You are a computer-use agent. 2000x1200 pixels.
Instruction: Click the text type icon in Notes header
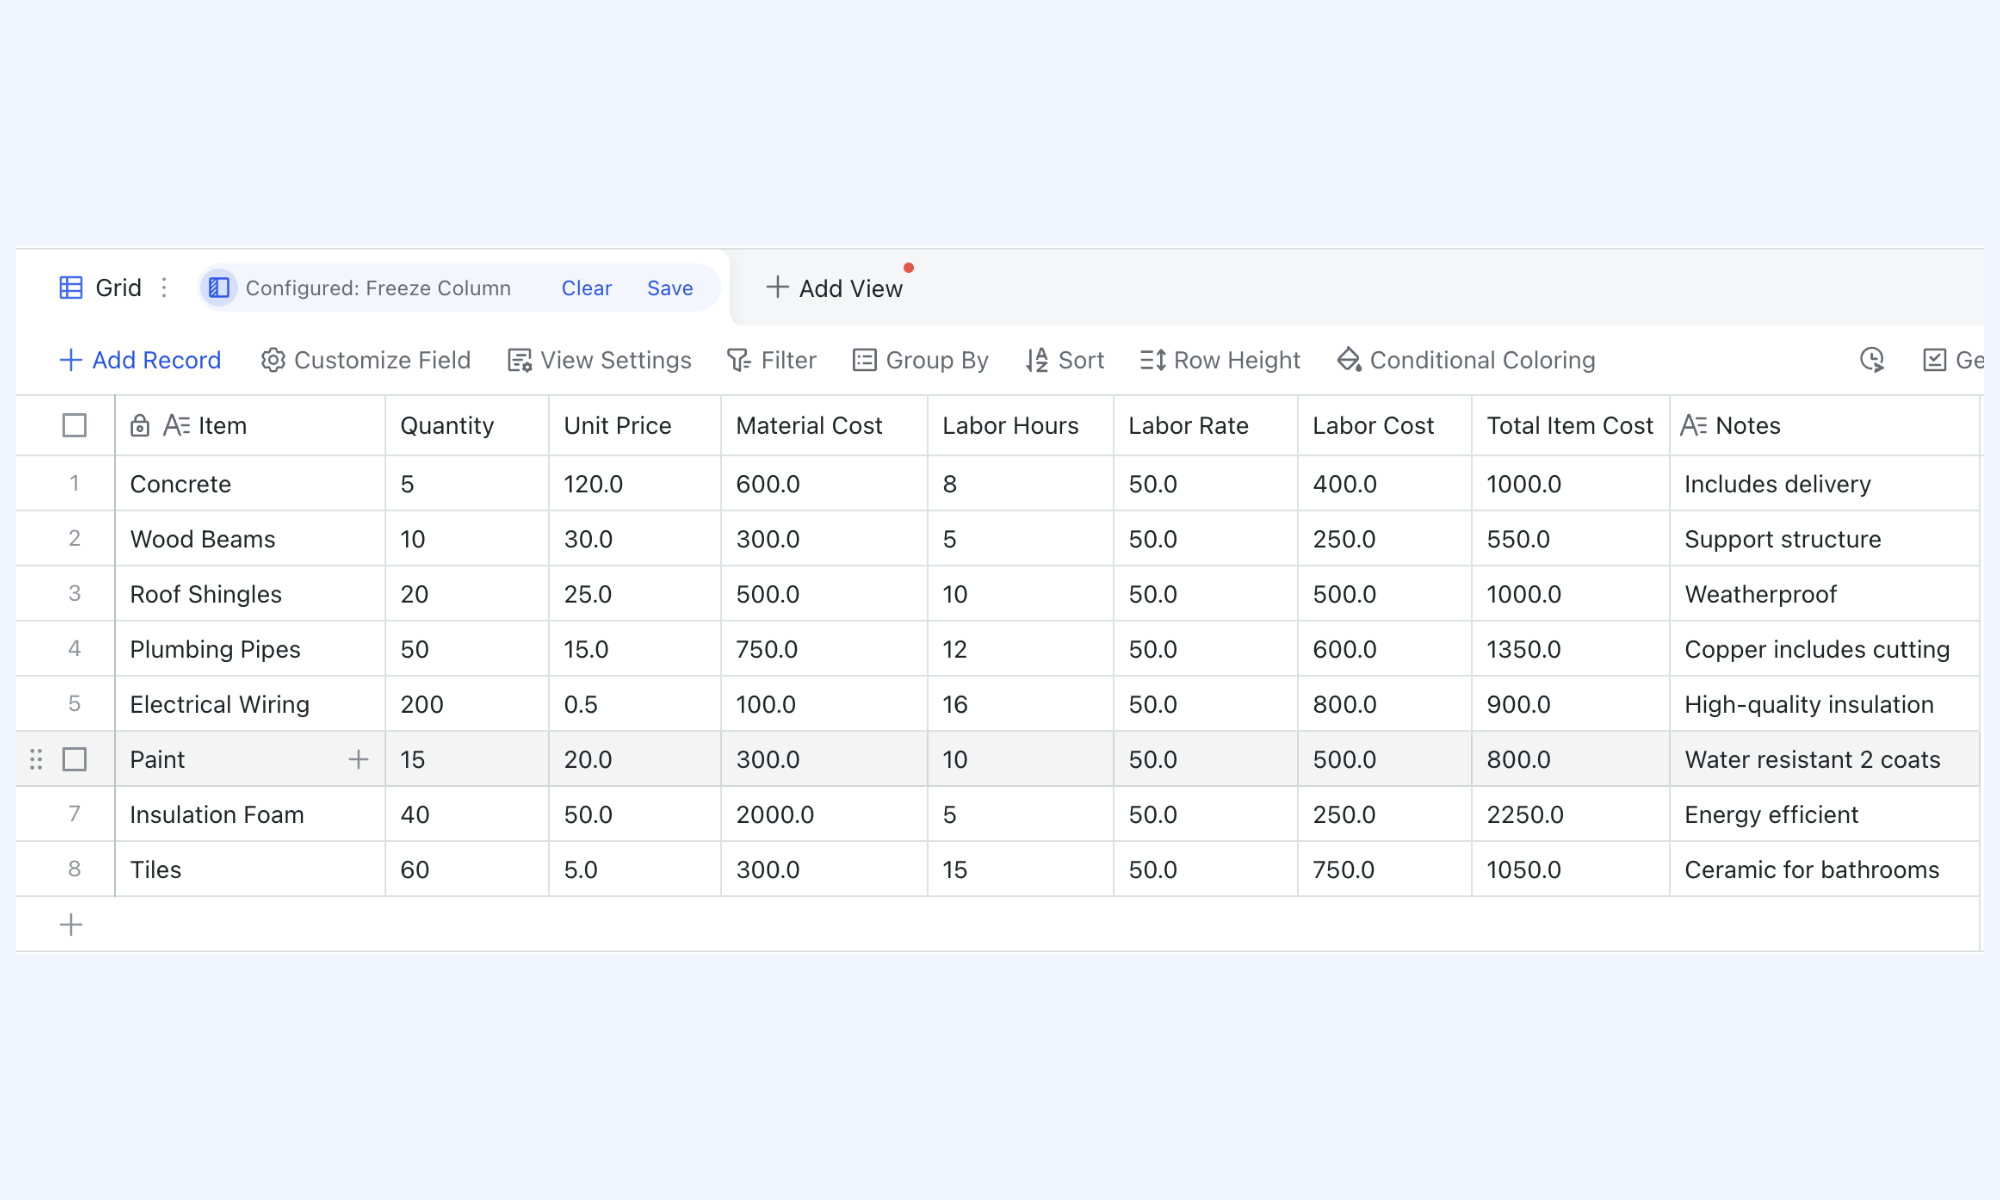[x=1694, y=426]
